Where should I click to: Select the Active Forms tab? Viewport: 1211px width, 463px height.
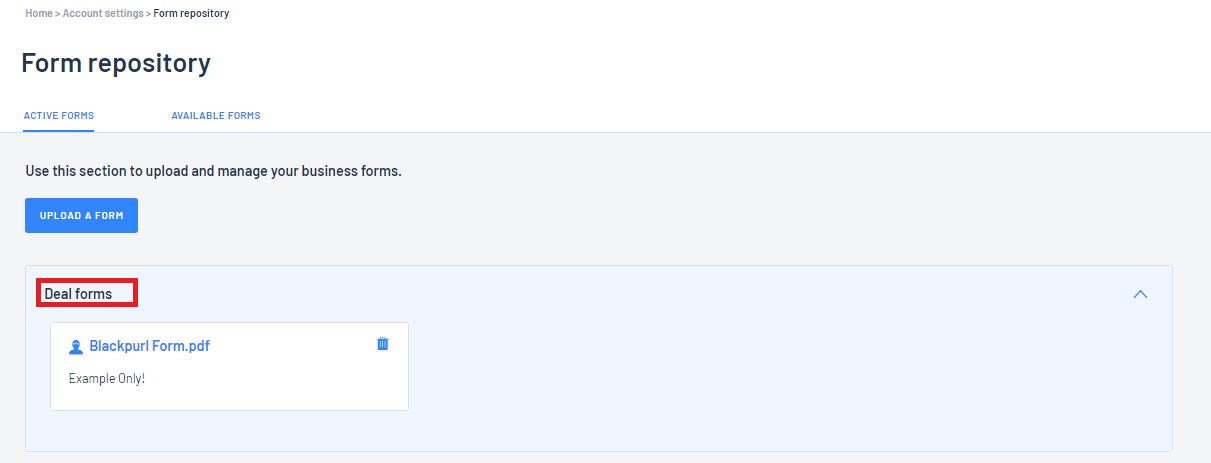click(x=59, y=116)
